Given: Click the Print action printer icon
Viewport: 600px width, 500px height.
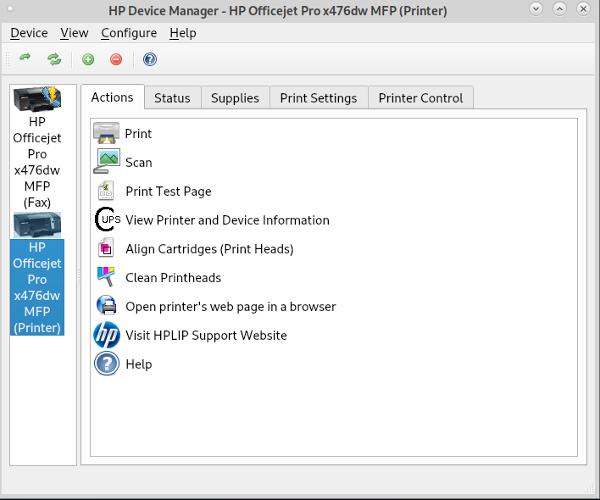Looking at the screenshot, I should 106,133.
